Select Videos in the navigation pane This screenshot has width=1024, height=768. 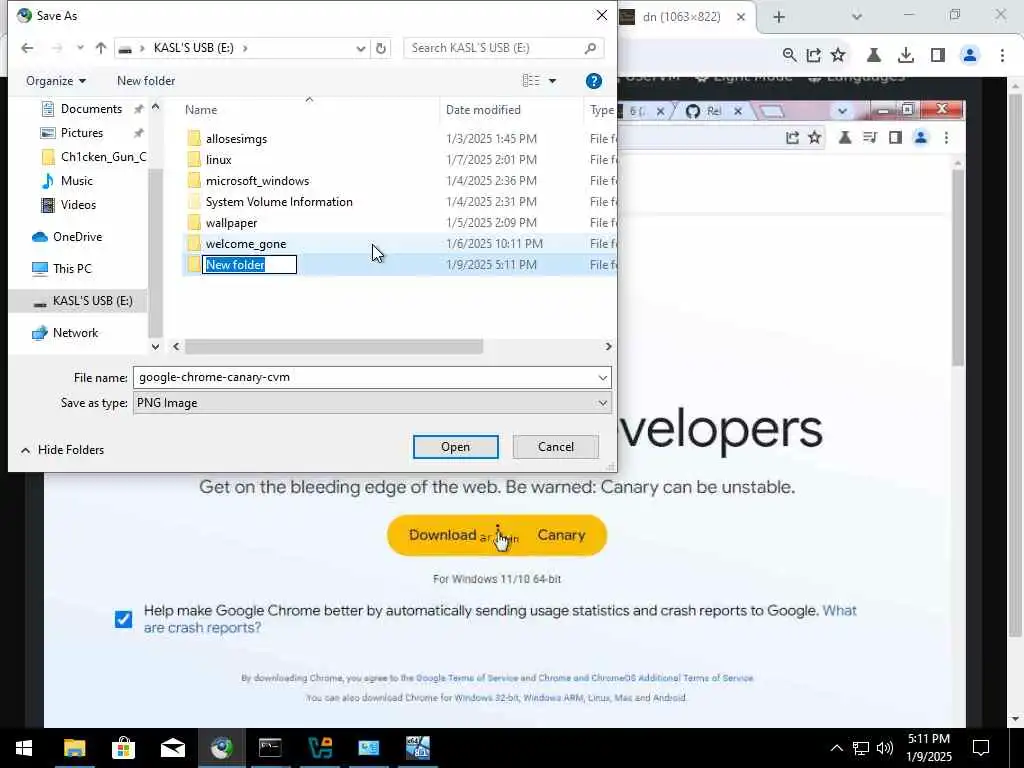click(x=78, y=204)
